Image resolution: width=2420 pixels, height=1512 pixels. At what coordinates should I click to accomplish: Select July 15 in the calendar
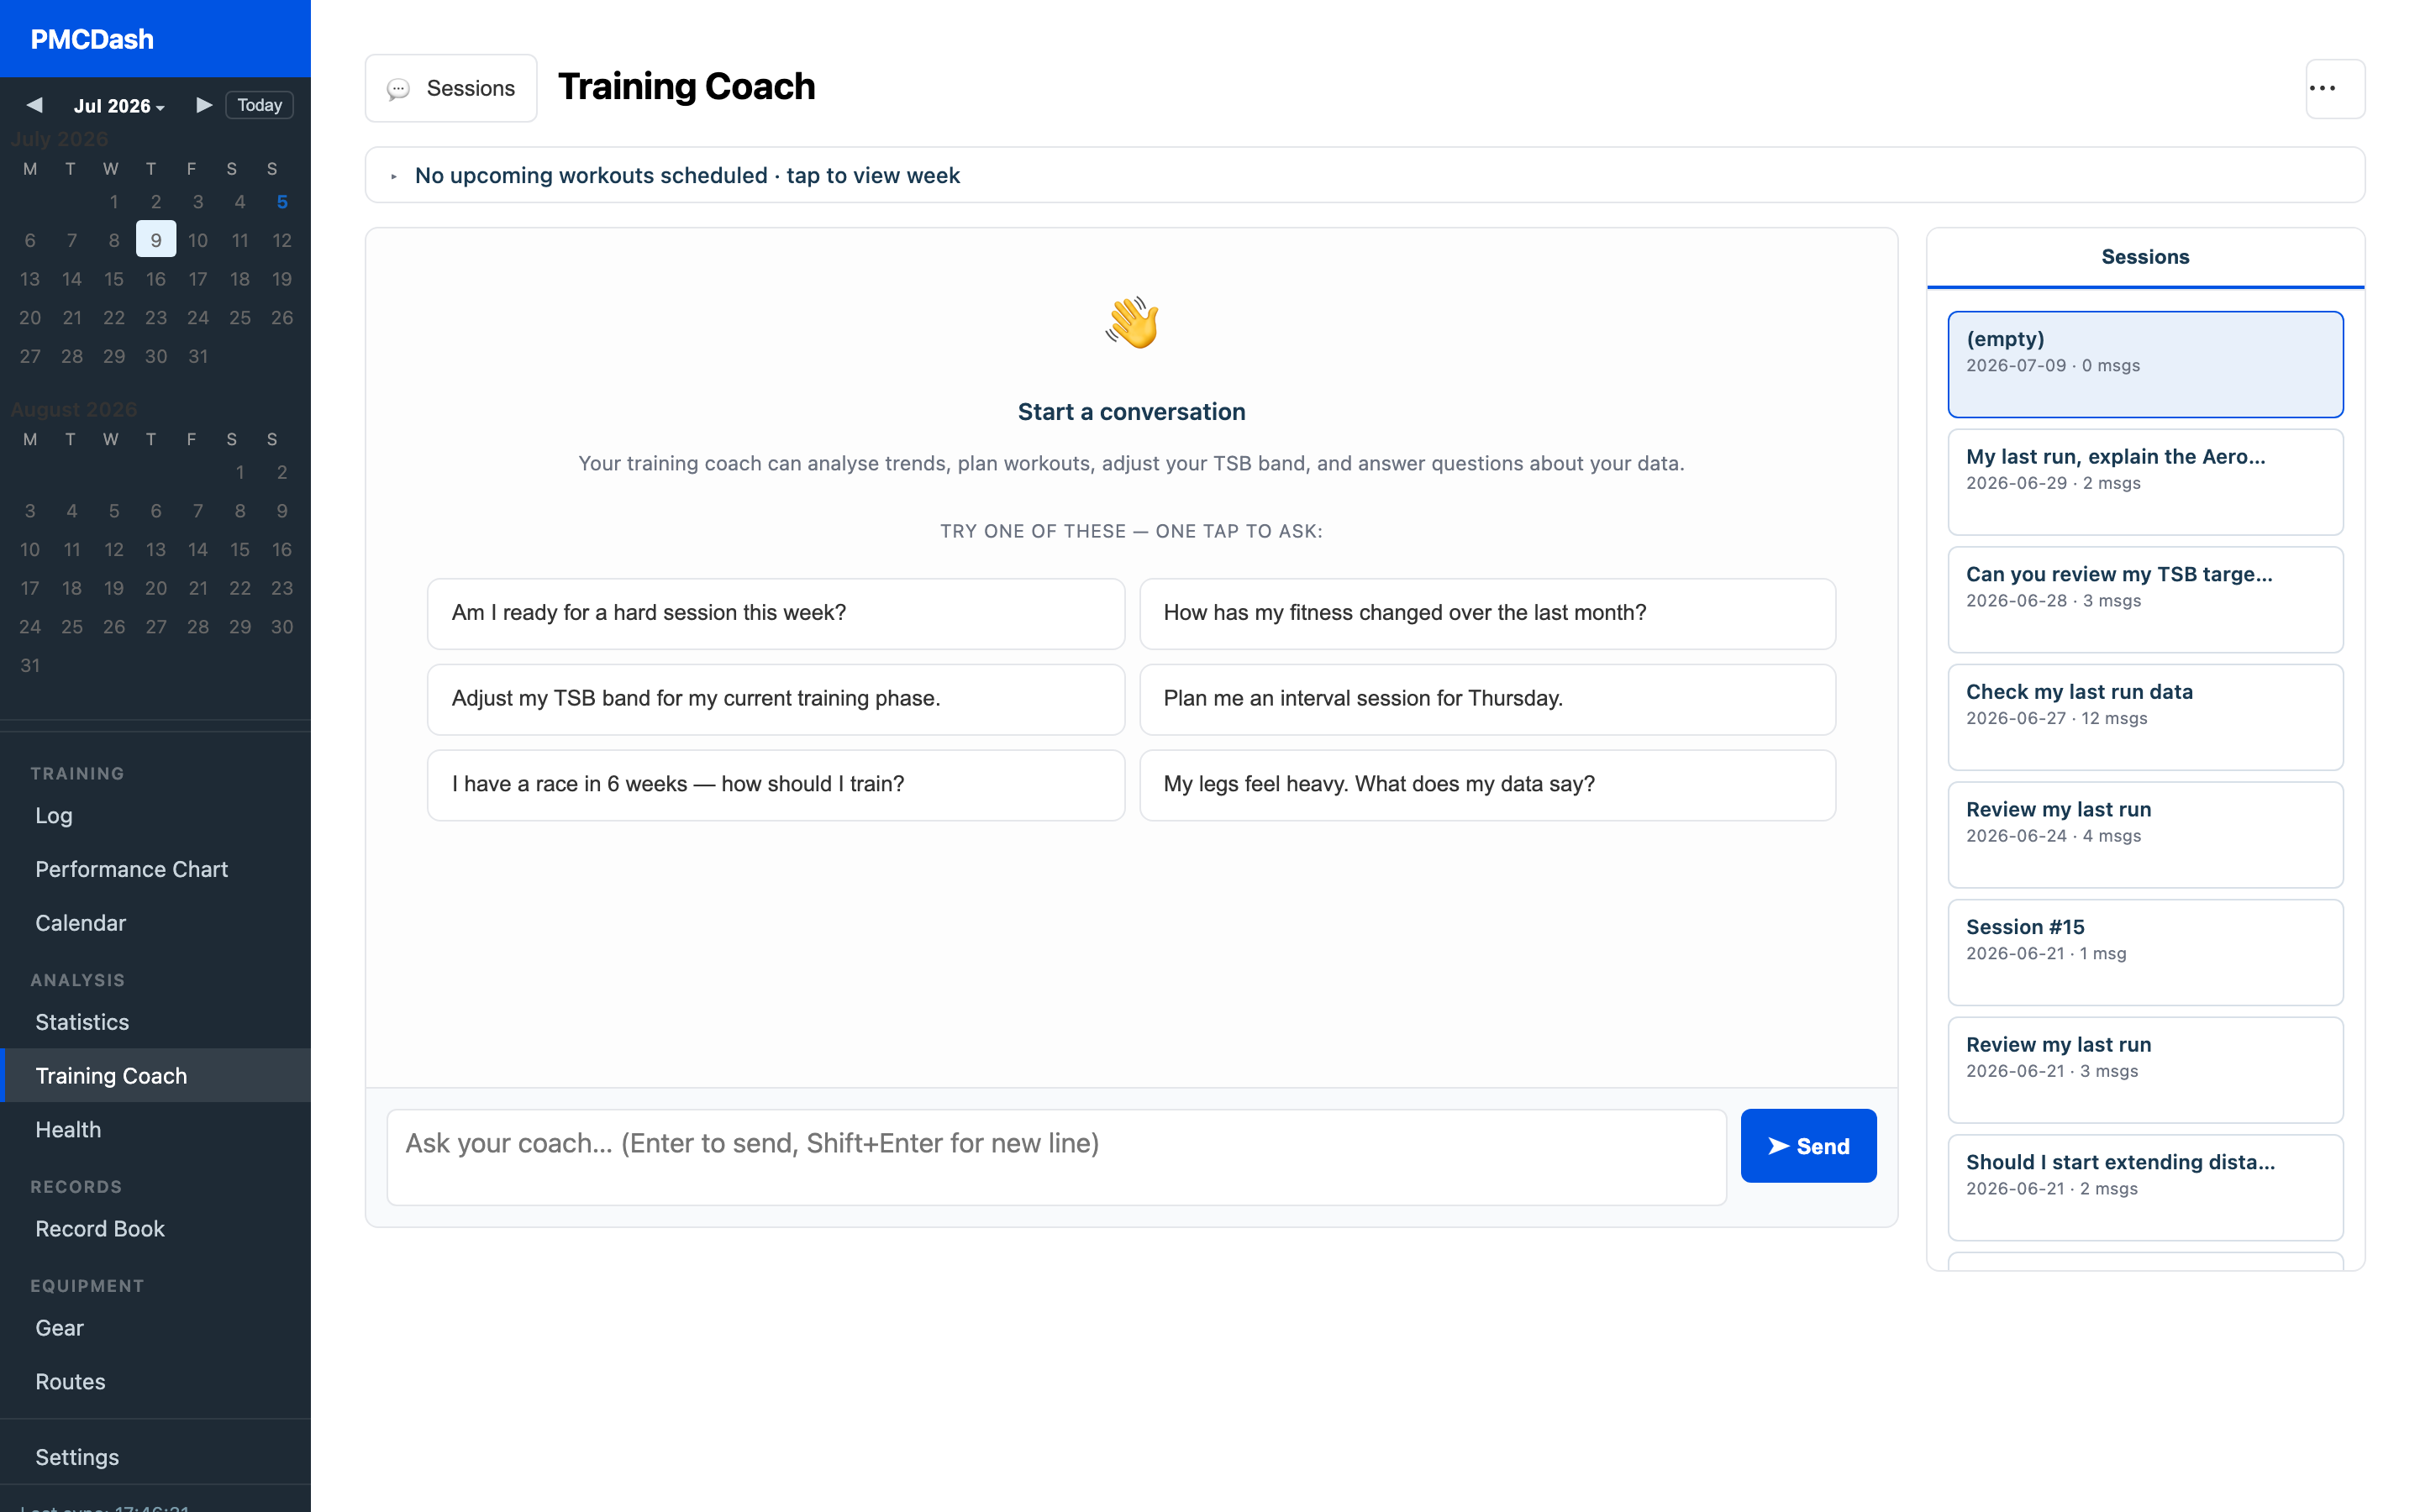point(114,279)
